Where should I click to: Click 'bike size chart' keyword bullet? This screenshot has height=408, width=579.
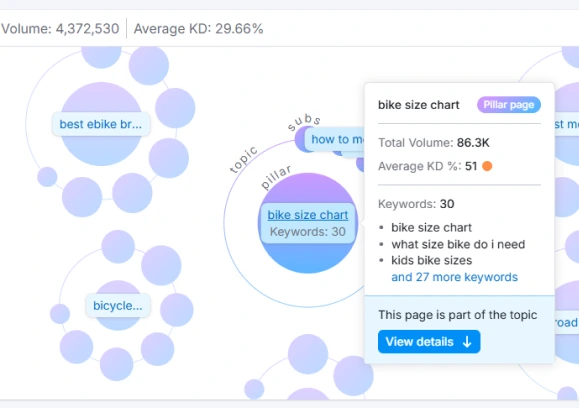coord(432,227)
